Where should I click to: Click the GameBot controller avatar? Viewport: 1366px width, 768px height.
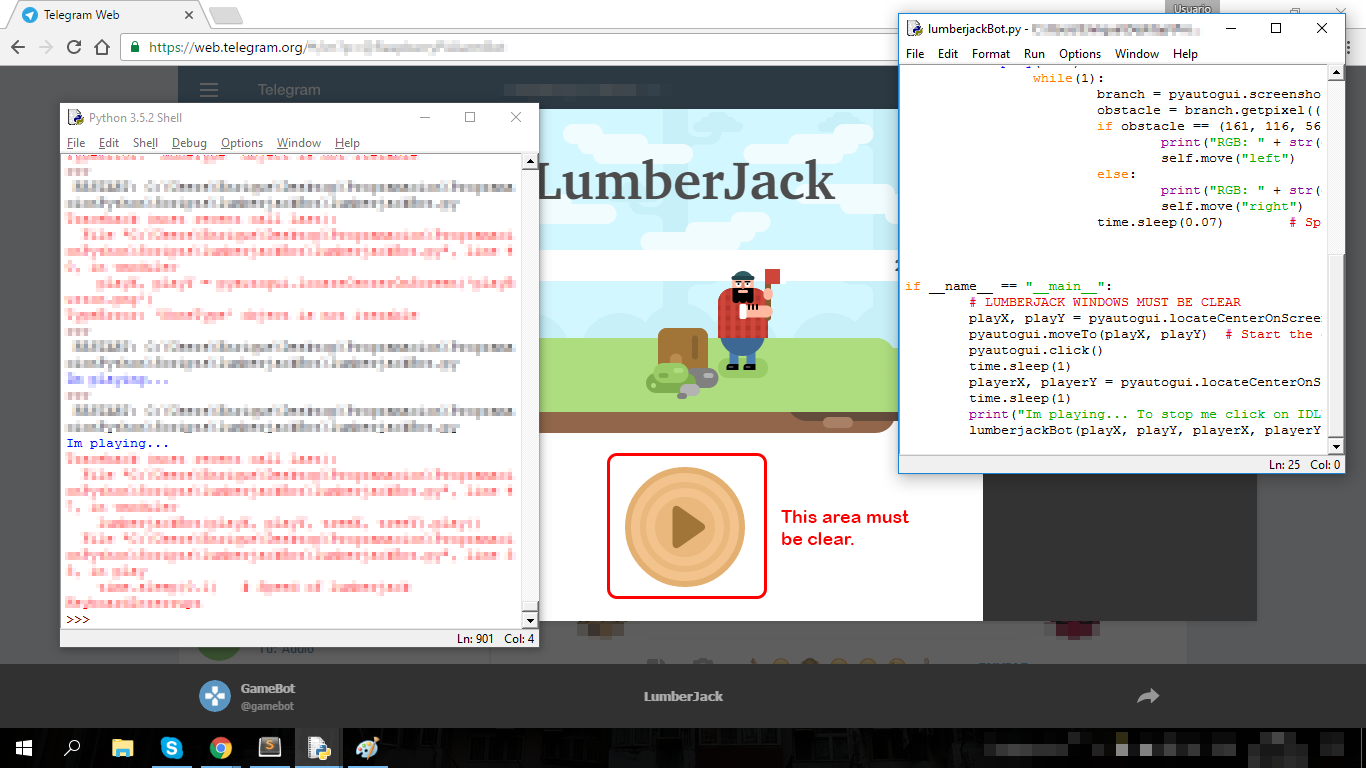(215, 696)
